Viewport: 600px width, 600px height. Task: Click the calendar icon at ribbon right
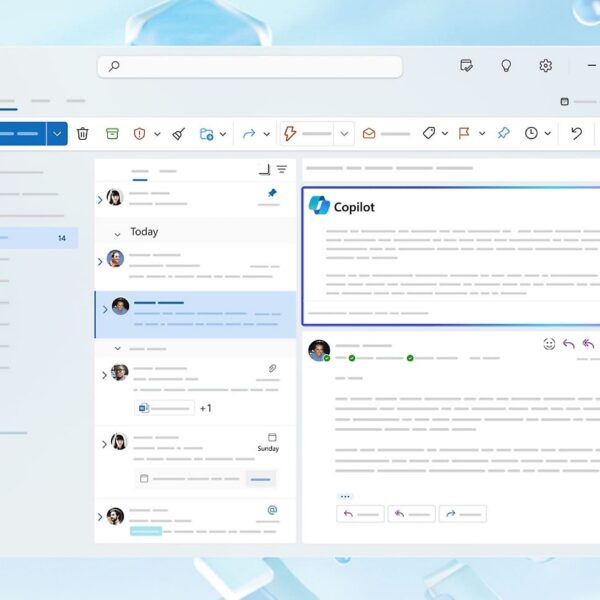(564, 101)
